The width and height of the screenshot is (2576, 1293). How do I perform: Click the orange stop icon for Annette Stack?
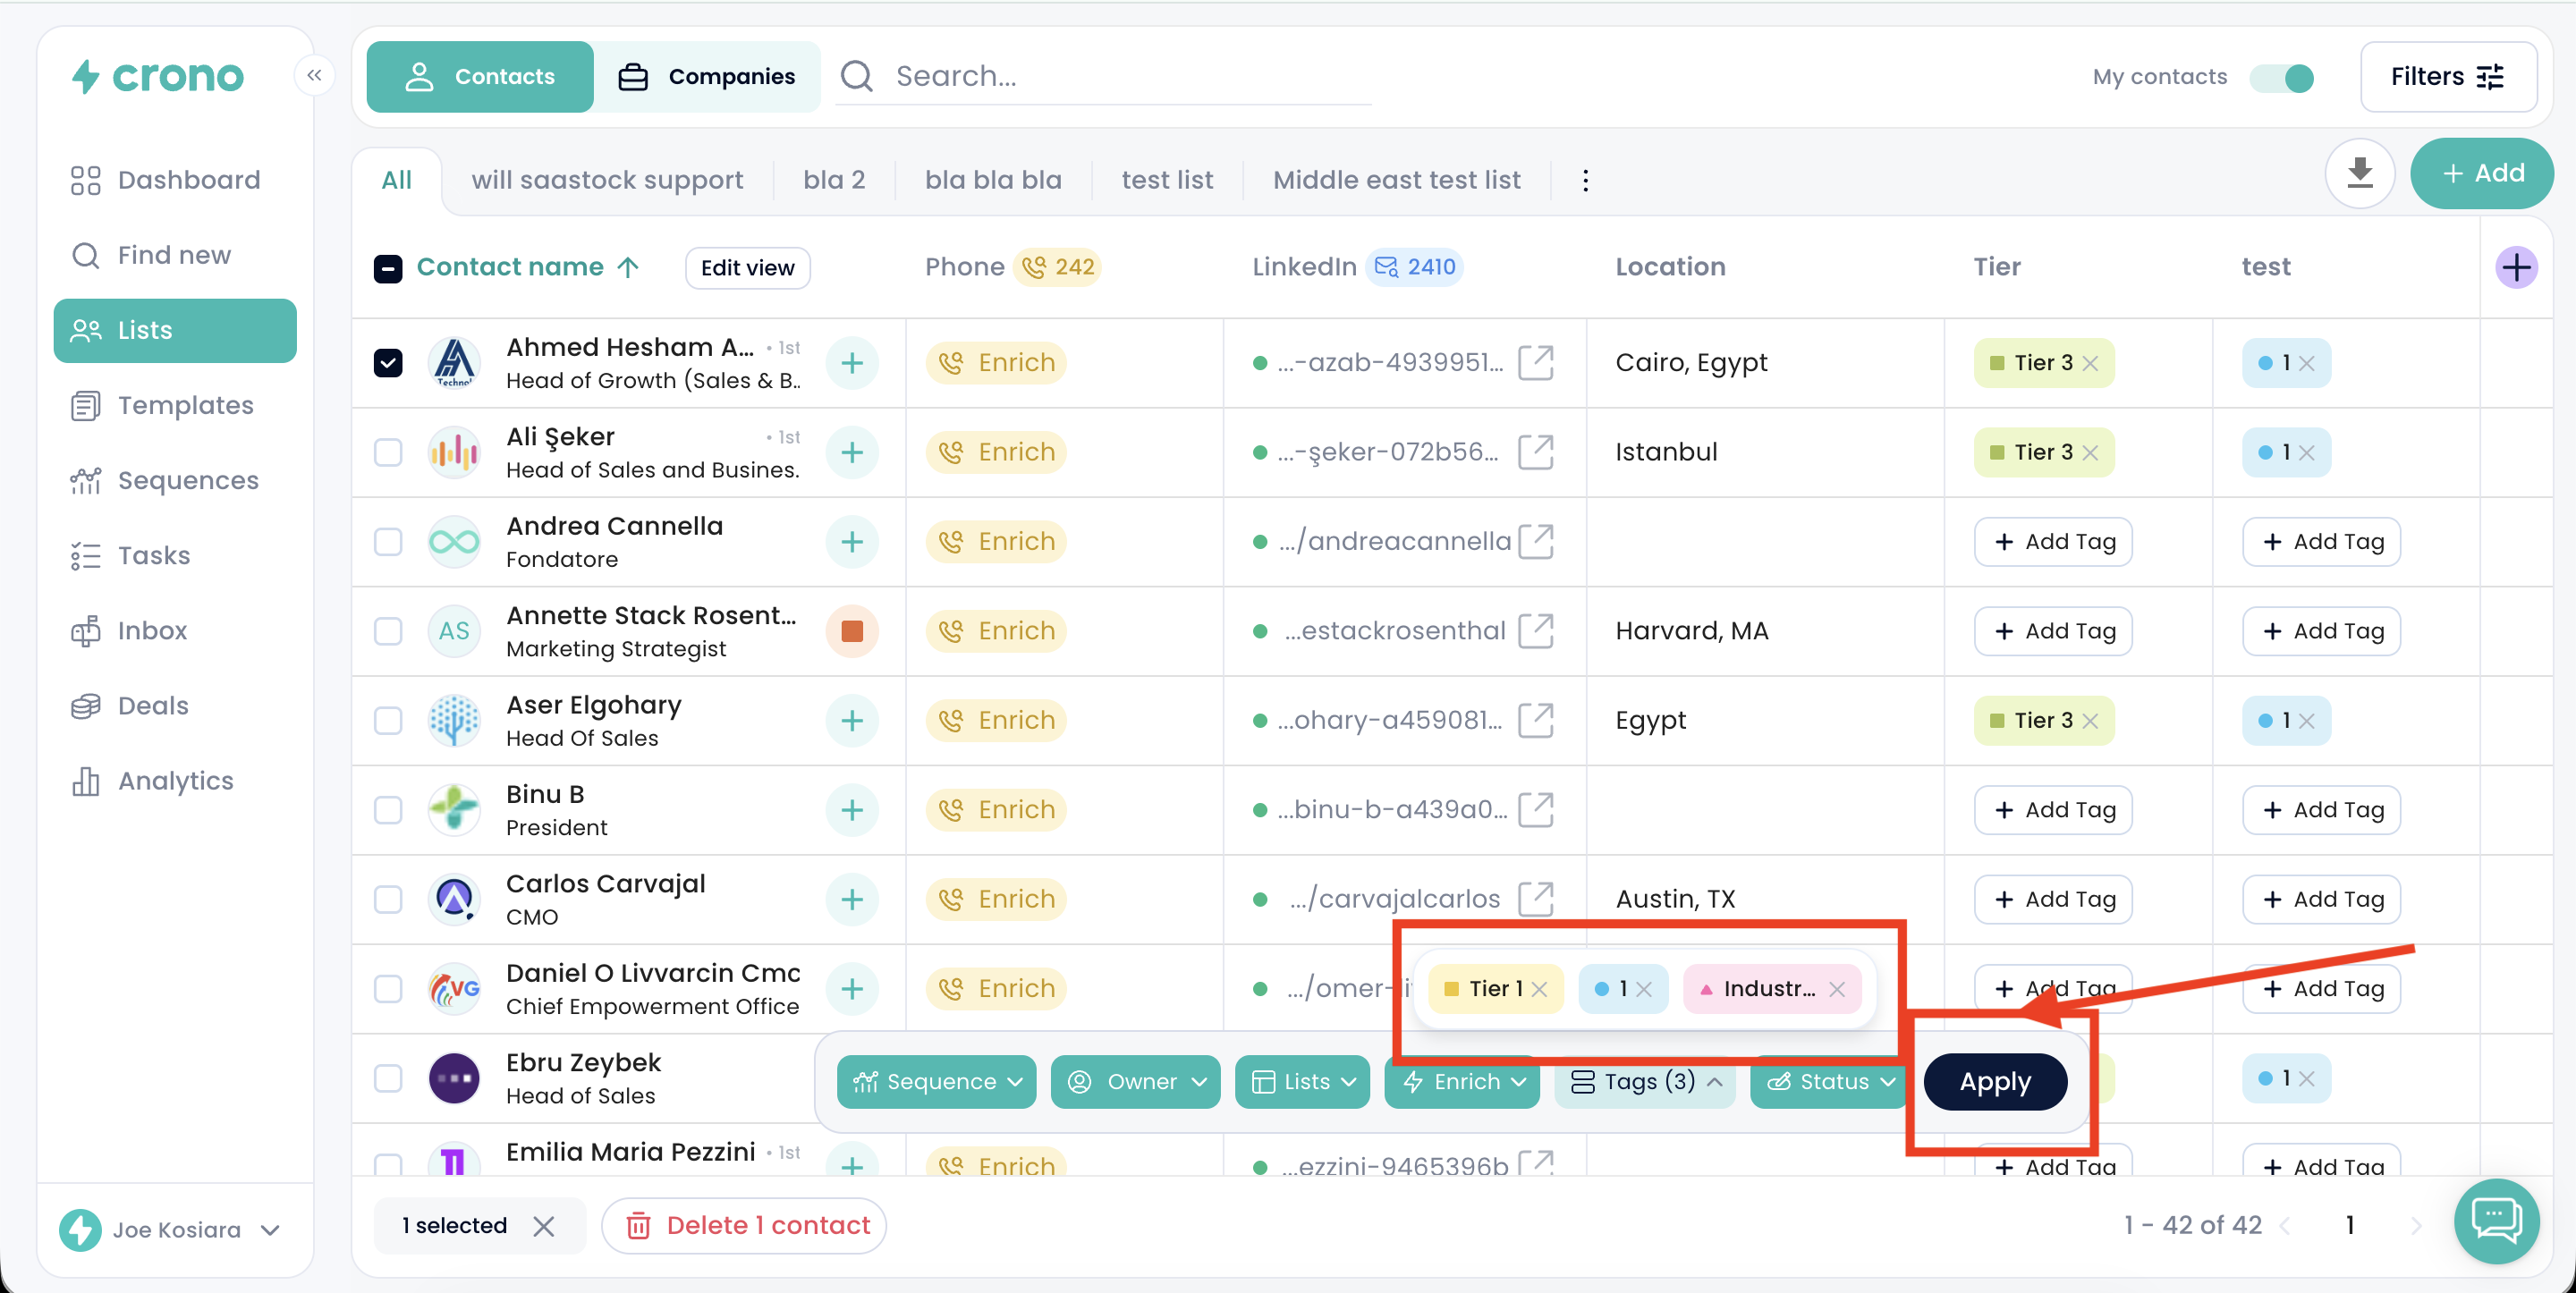852,631
